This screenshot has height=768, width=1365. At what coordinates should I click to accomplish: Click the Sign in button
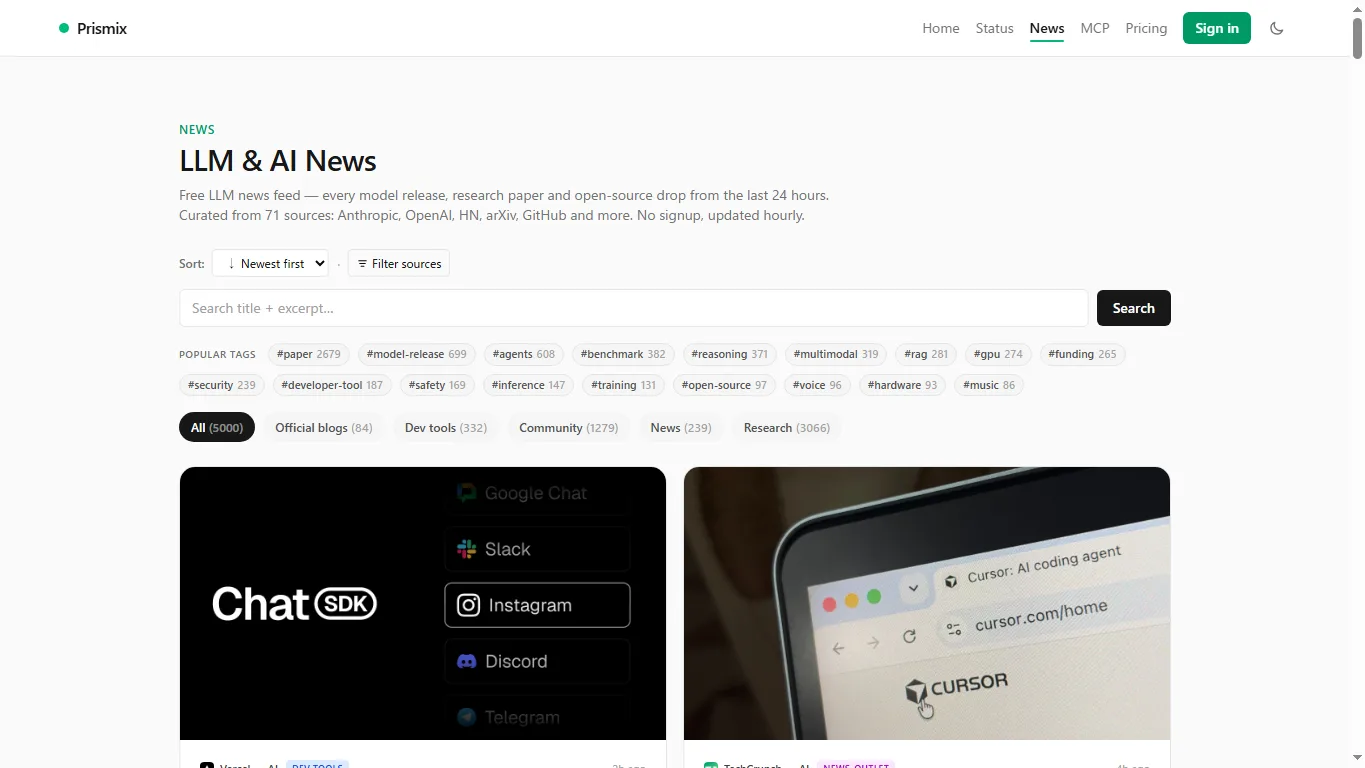click(1217, 28)
